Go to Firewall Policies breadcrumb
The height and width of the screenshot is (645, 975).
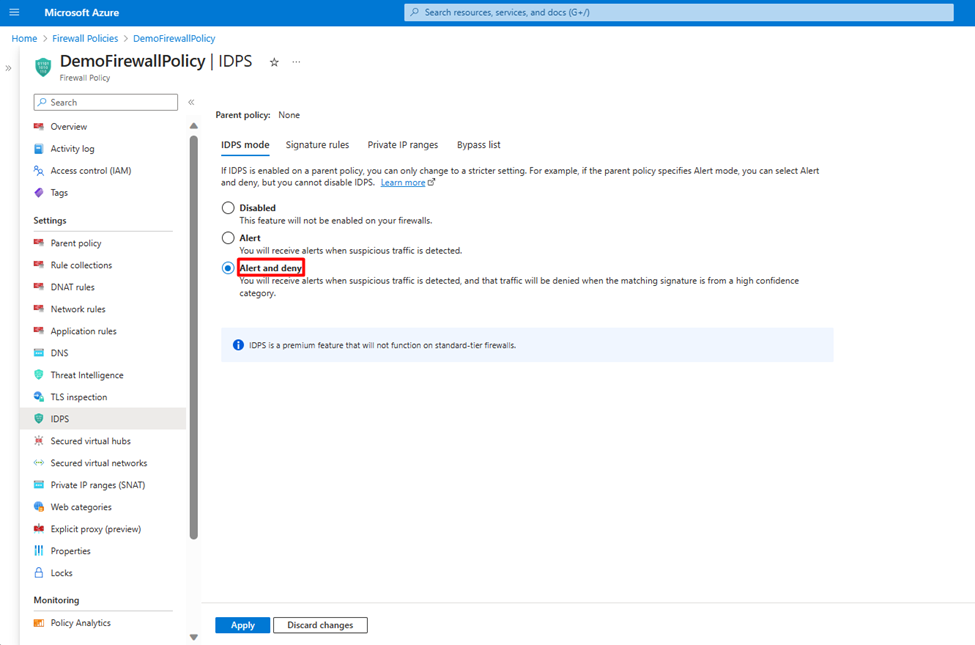(x=85, y=39)
